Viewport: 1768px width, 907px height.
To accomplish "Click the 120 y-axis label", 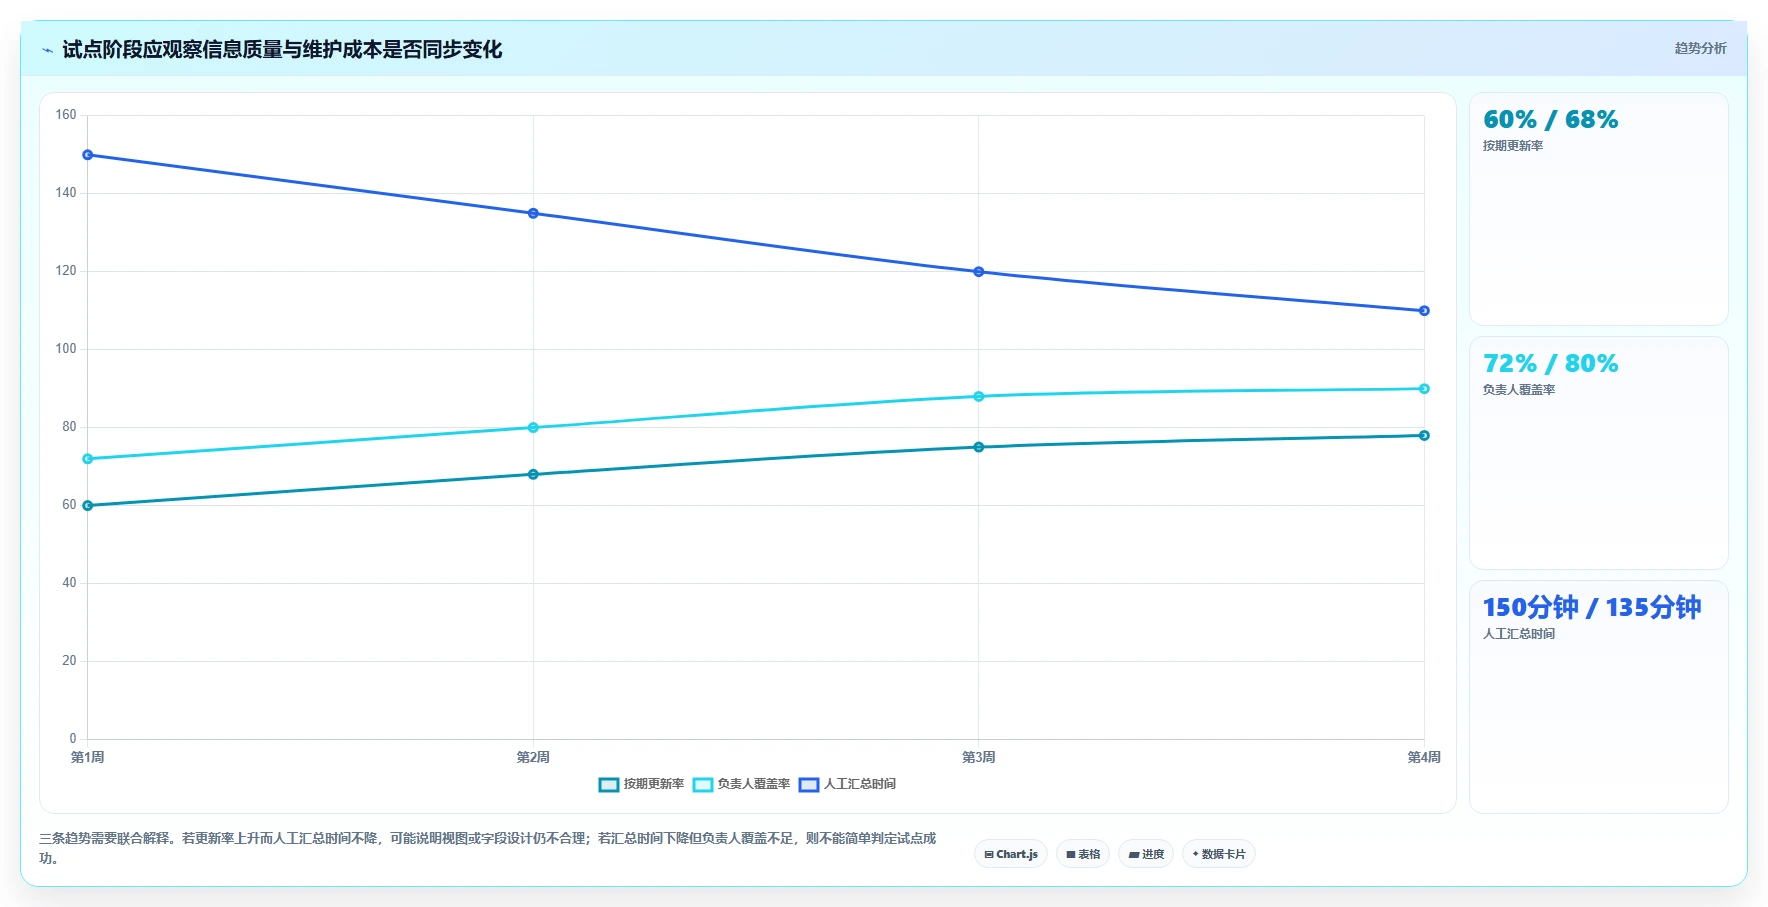I will coord(66,271).
